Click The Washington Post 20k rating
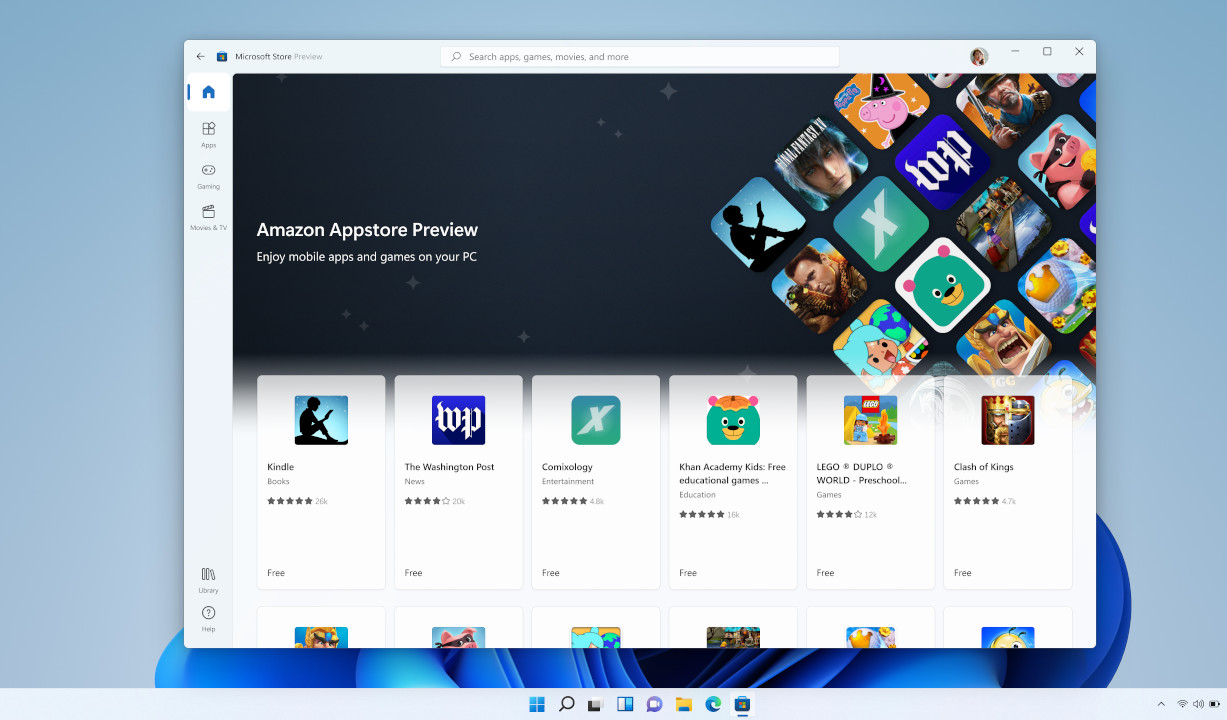The height and width of the screenshot is (720, 1227). (x=434, y=501)
